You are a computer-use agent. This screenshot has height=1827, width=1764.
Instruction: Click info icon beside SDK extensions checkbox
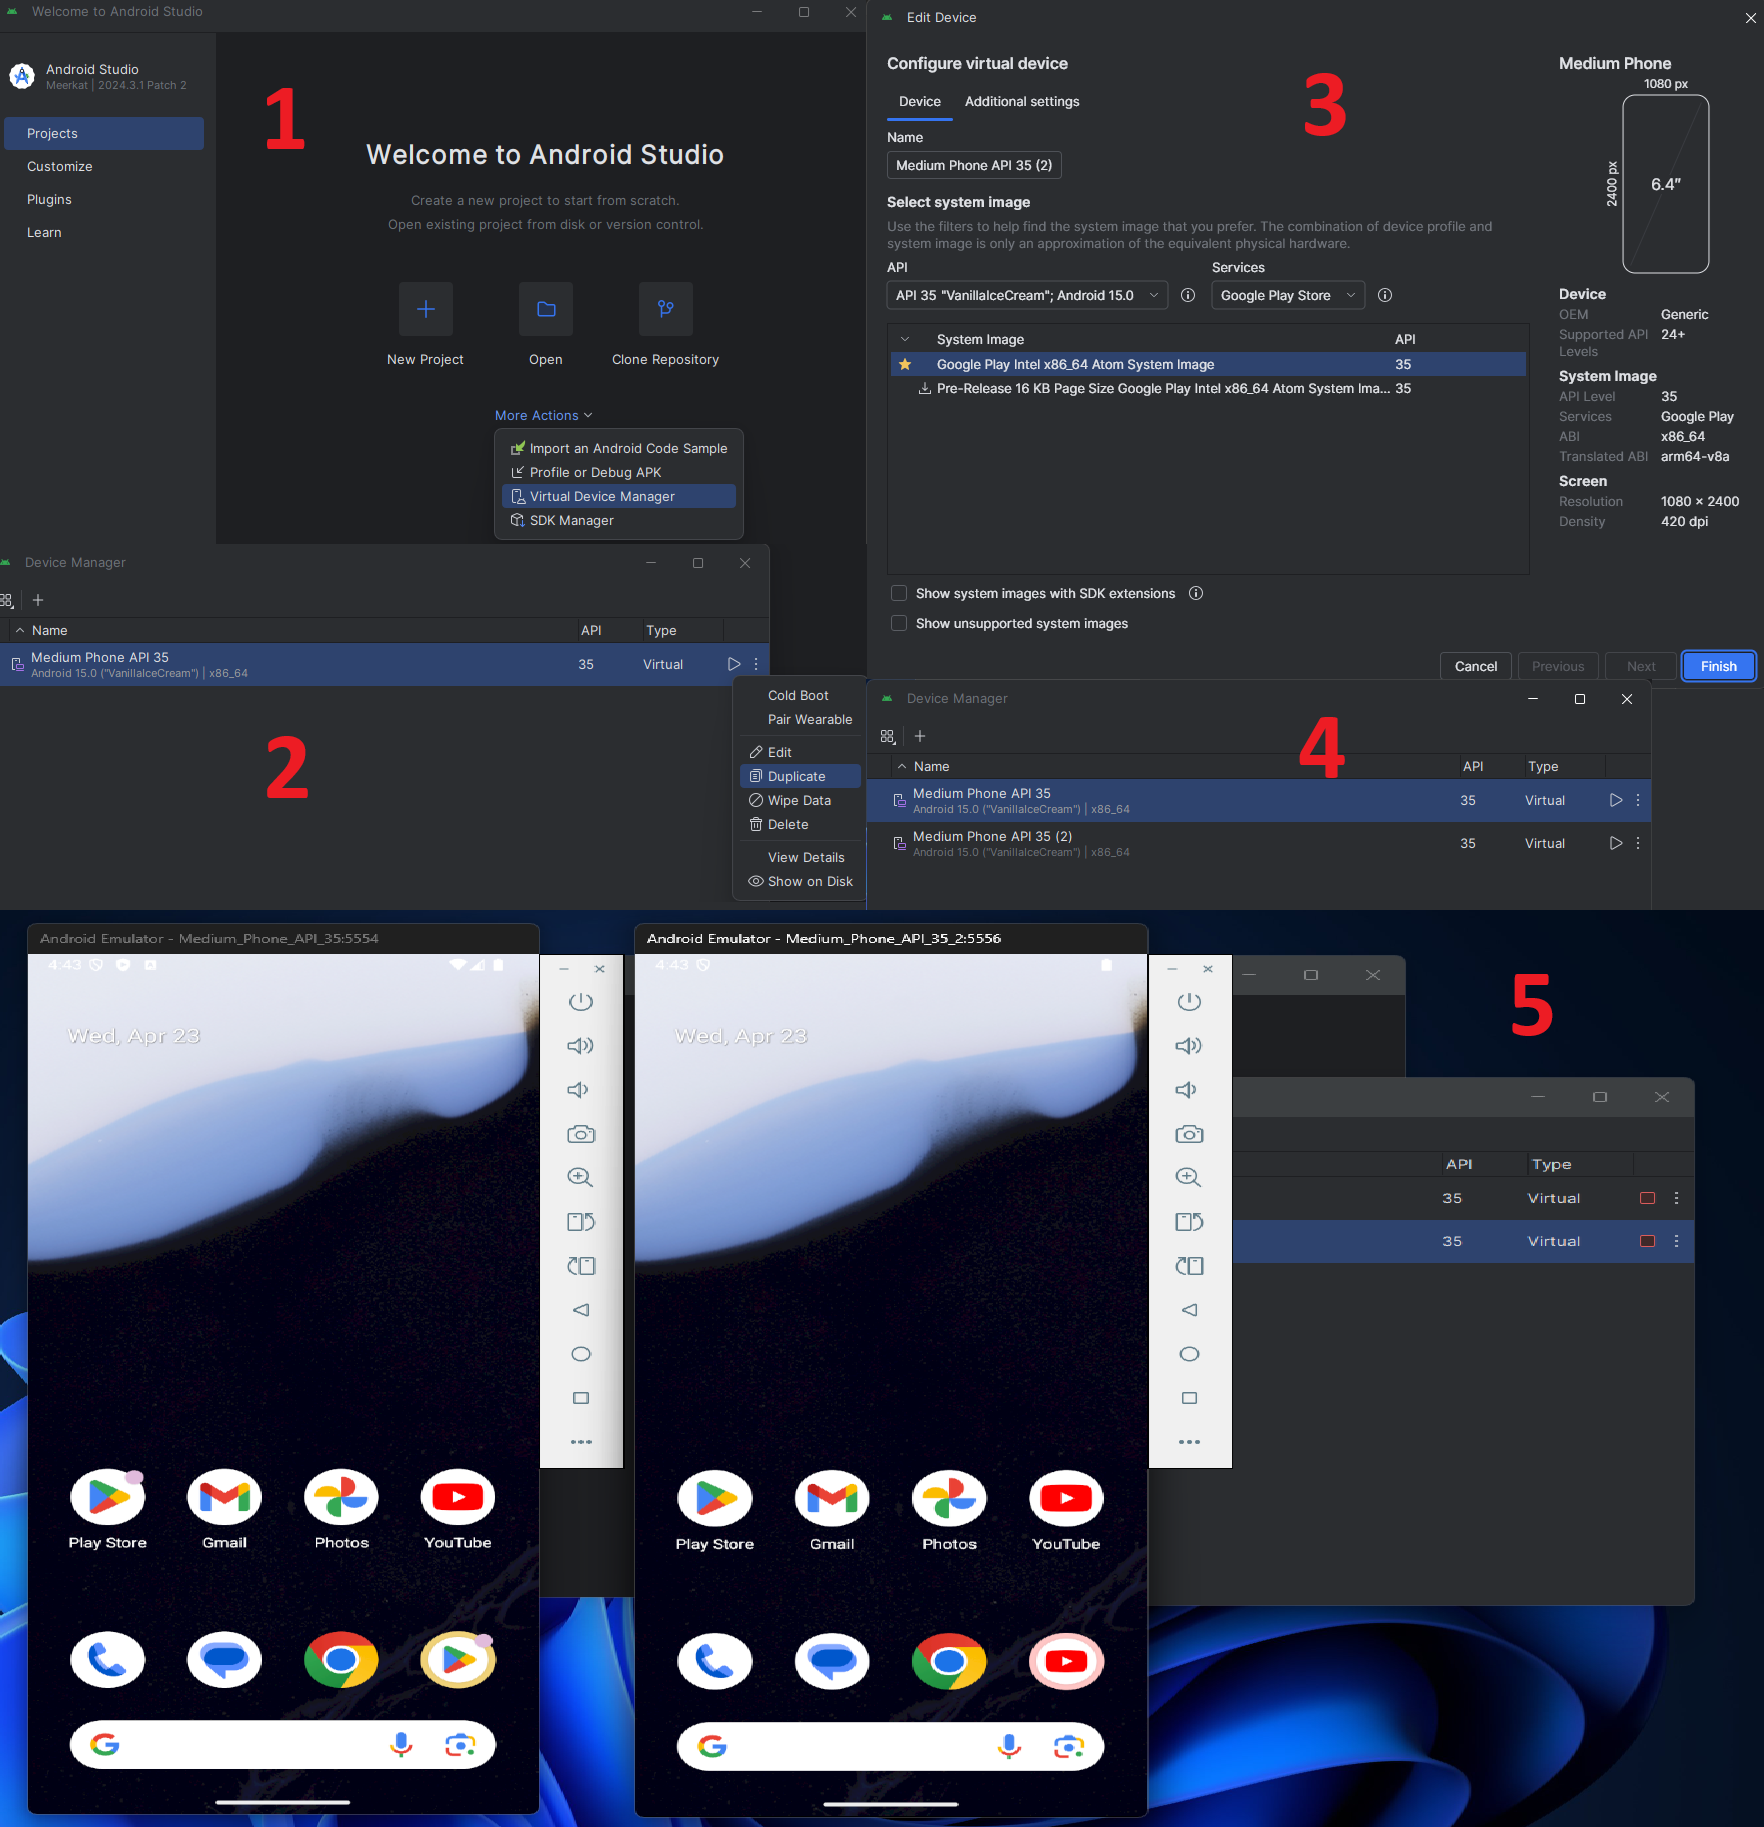coord(1196,593)
